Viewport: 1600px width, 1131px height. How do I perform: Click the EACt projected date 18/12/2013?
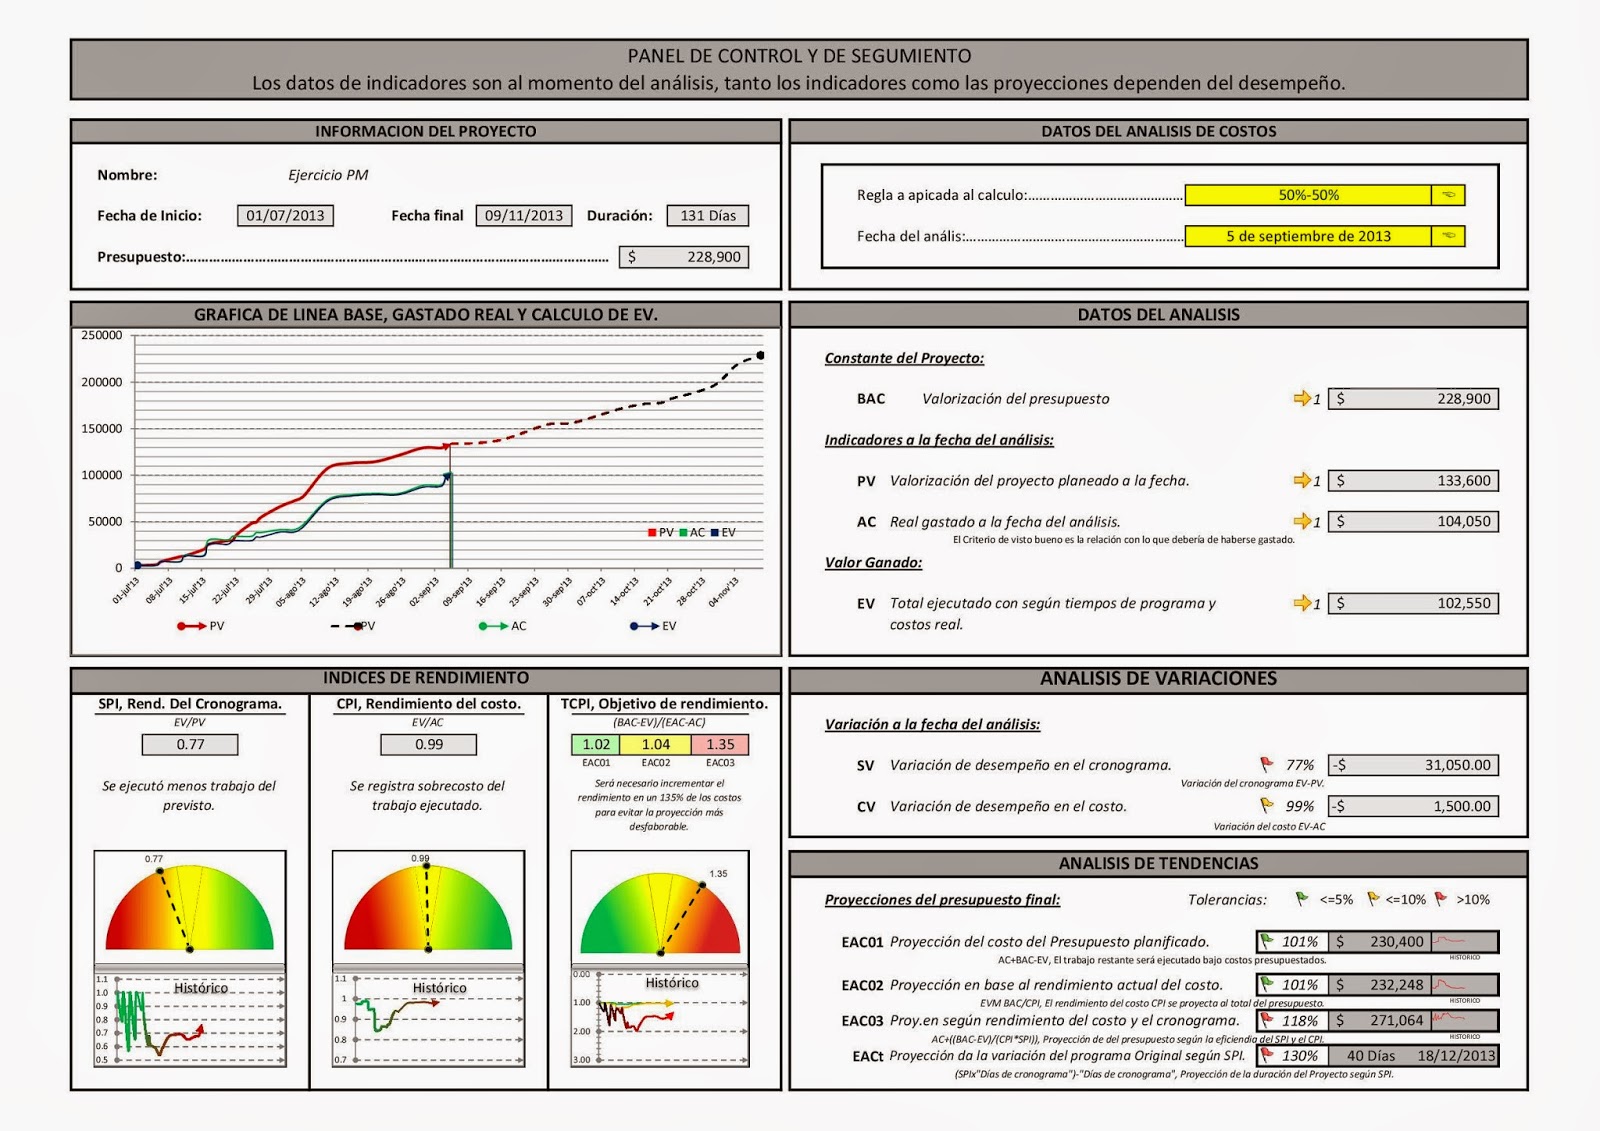[1456, 1055]
